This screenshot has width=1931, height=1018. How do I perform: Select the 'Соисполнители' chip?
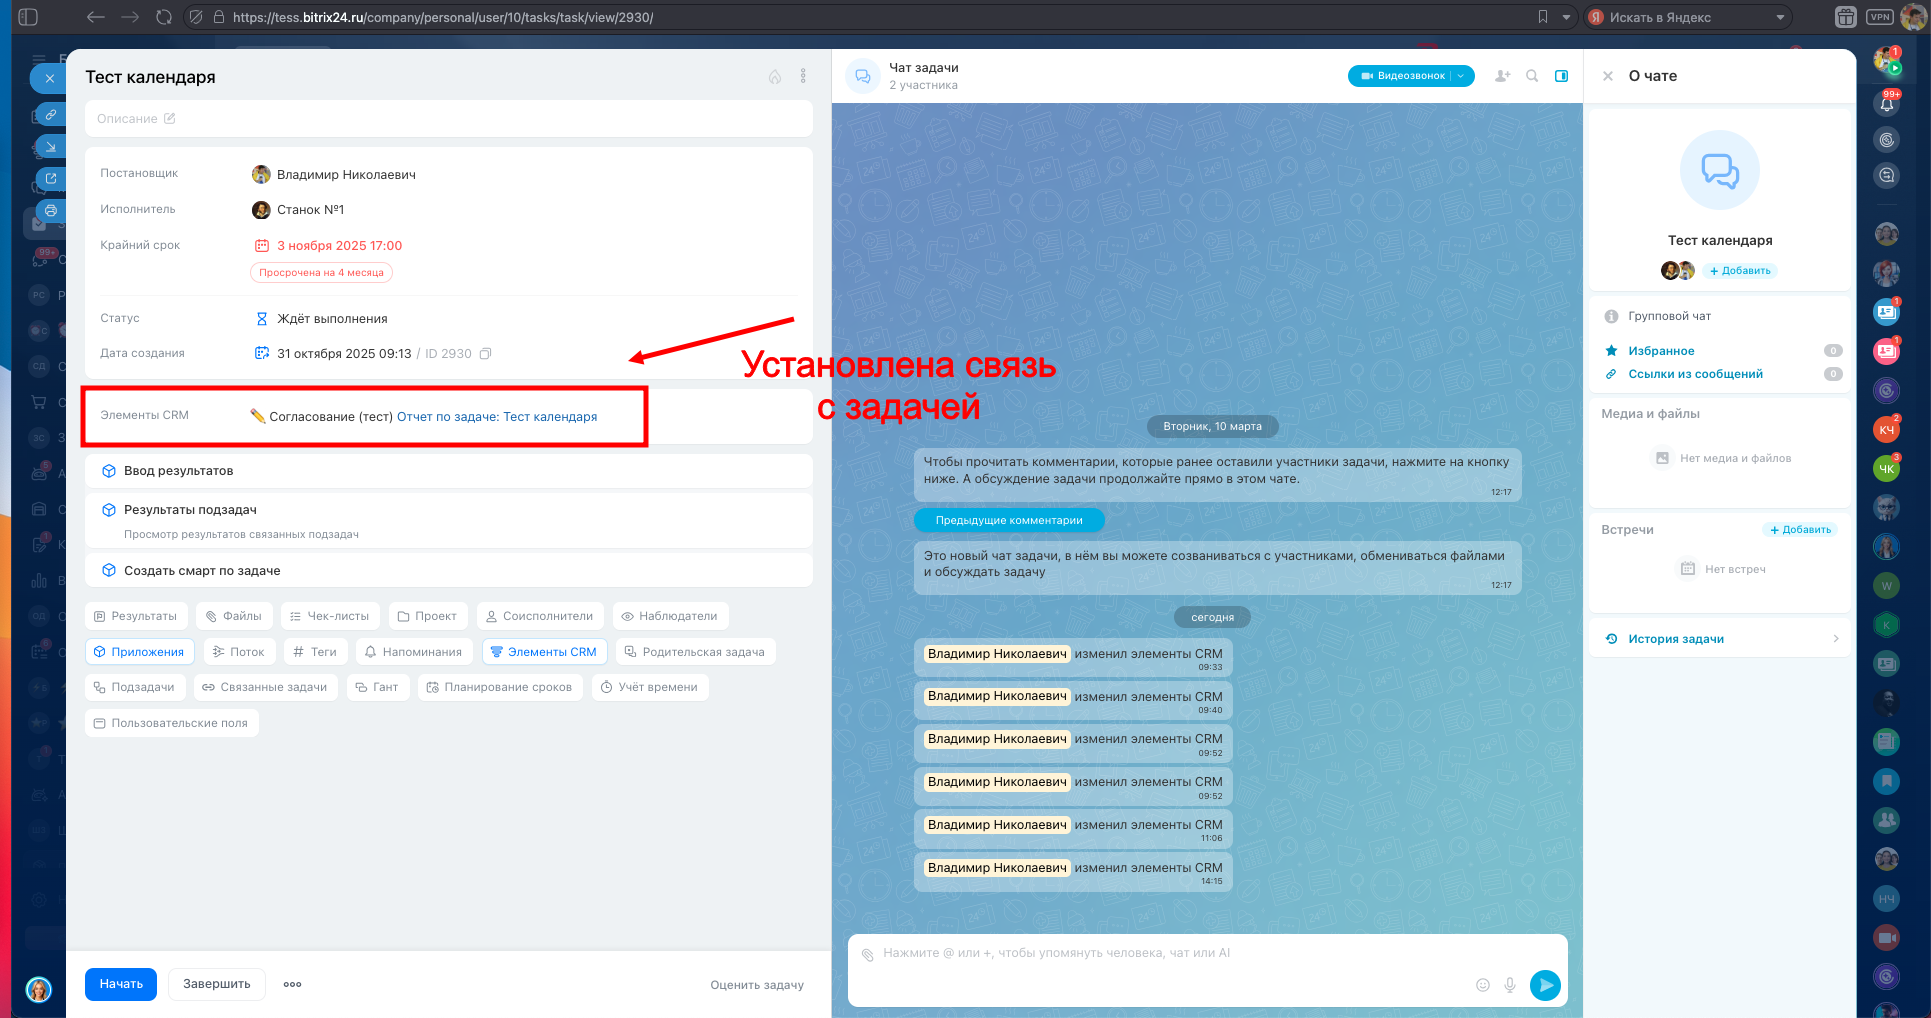[540, 616]
